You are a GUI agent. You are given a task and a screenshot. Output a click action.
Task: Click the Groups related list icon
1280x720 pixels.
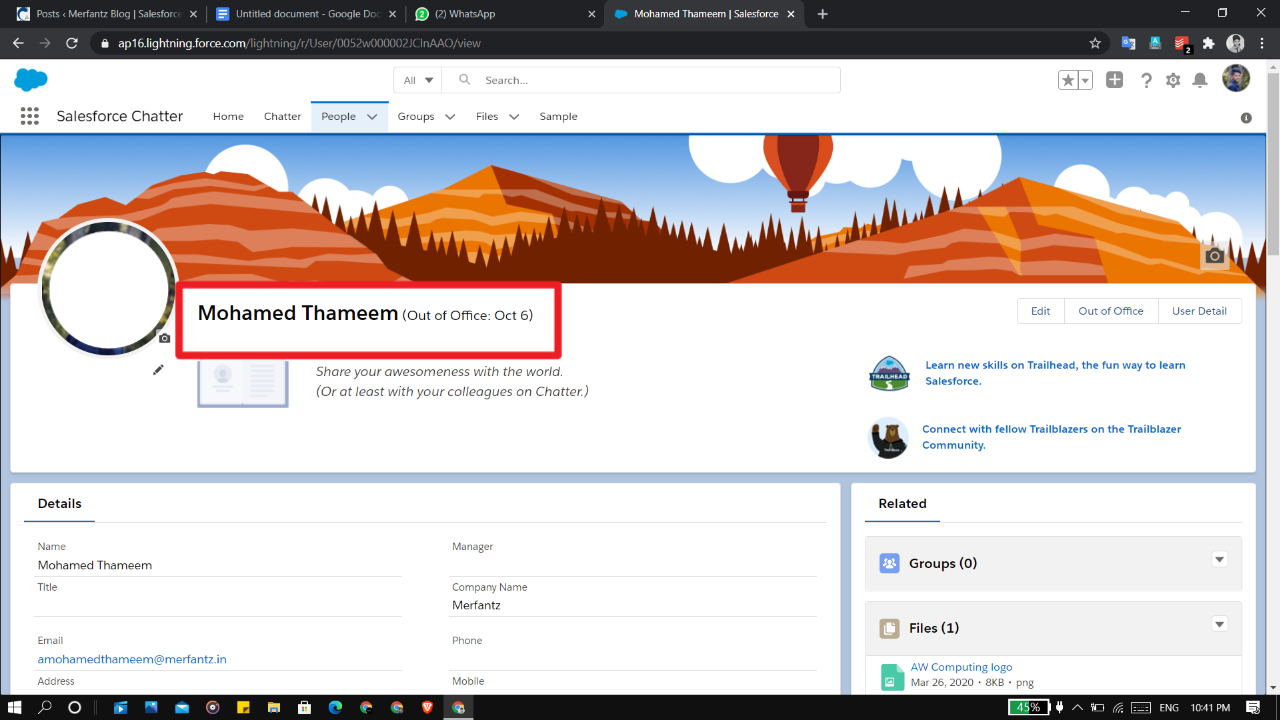pos(889,563)
